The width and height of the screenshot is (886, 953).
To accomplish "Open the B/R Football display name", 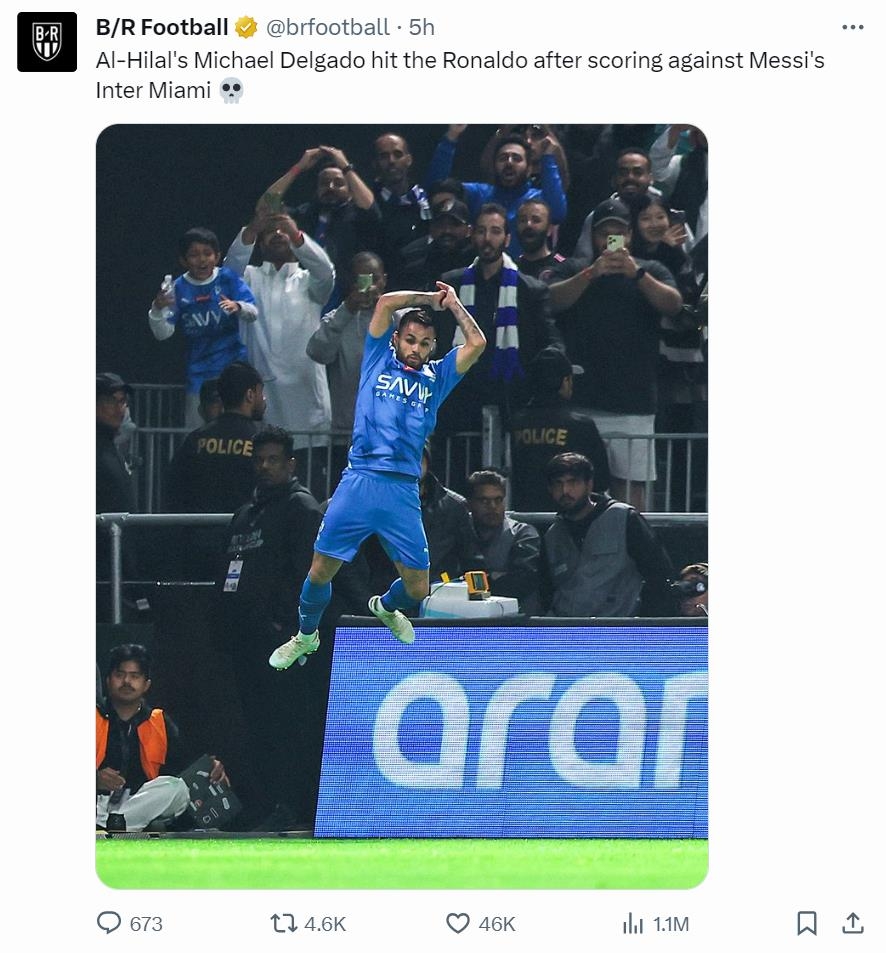I will click(162, 27).
